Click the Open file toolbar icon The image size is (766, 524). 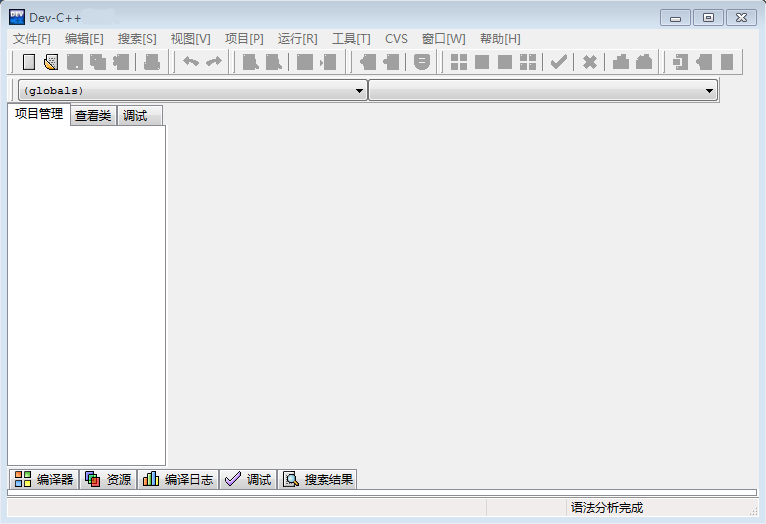(x=51, y=62)
